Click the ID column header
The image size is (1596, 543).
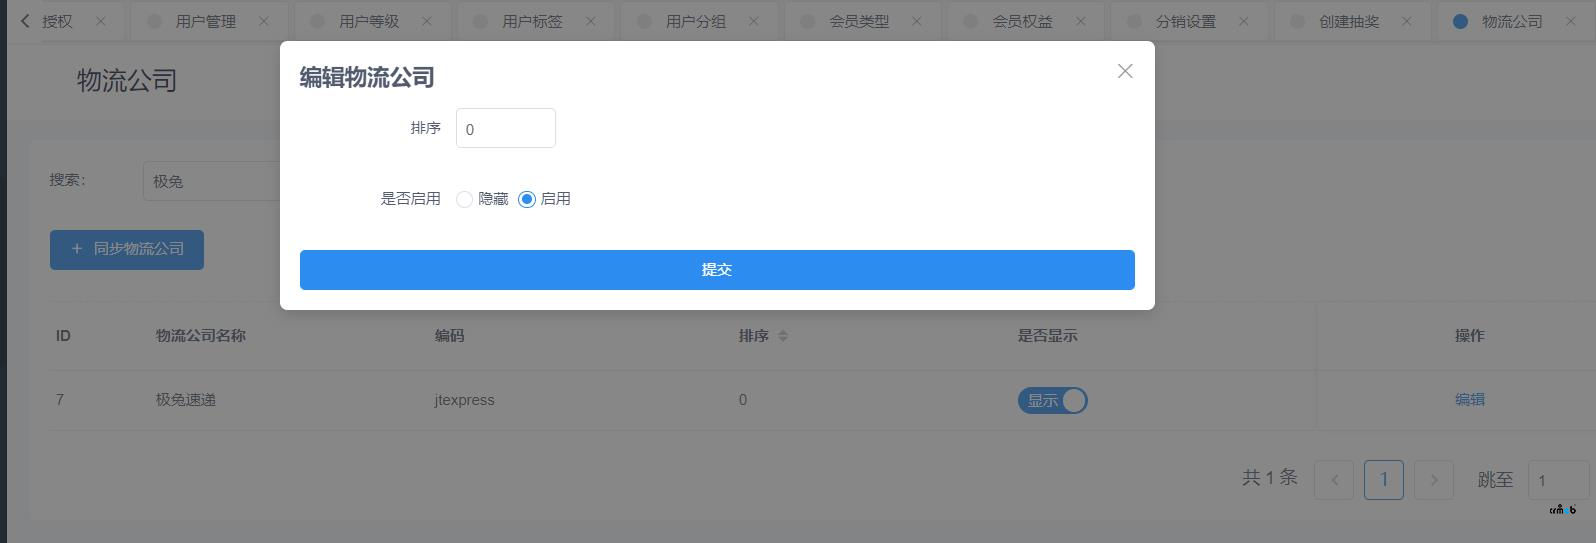point(63,336)
